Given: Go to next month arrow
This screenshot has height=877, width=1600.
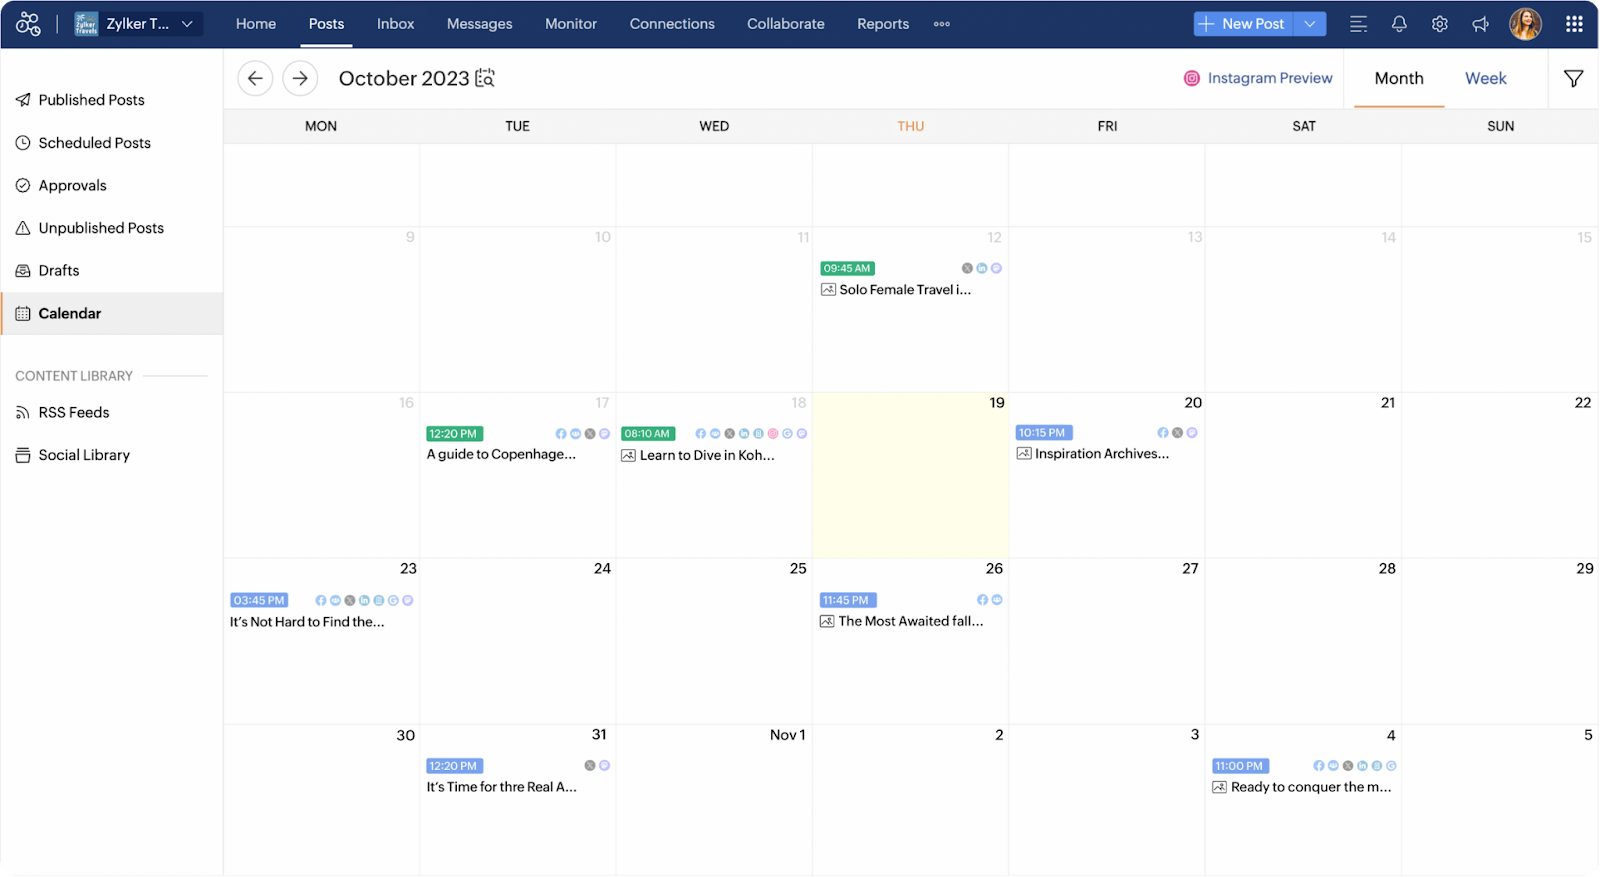Looking at the screenshot, I should coord(300,78).
